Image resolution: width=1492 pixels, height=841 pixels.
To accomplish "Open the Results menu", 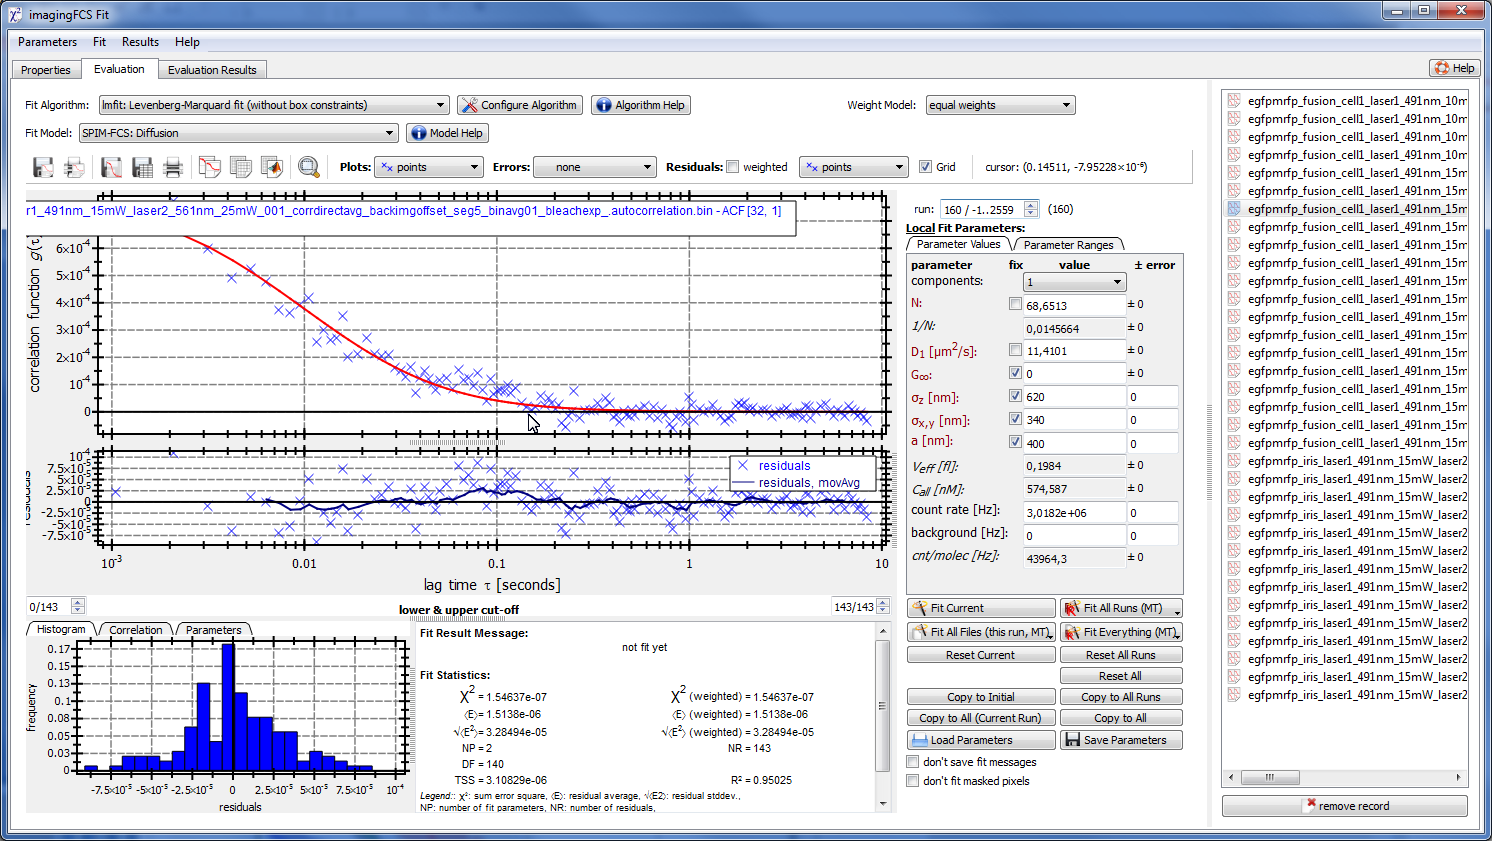I will tap(140, 42).
